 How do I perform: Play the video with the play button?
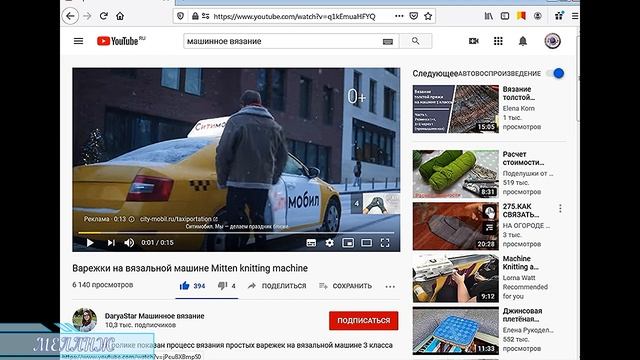tap(90, 242)
